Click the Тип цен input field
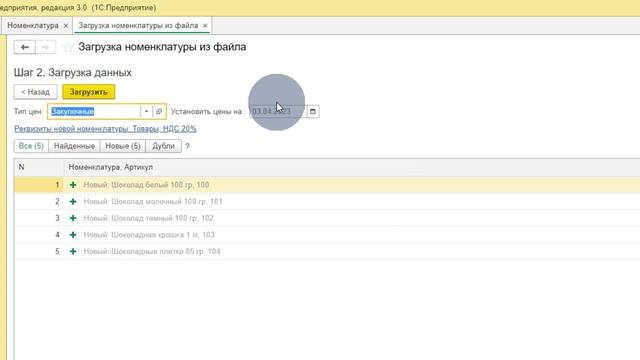The width and height of the screenshot is (640, 360). [x=94, y=111]
